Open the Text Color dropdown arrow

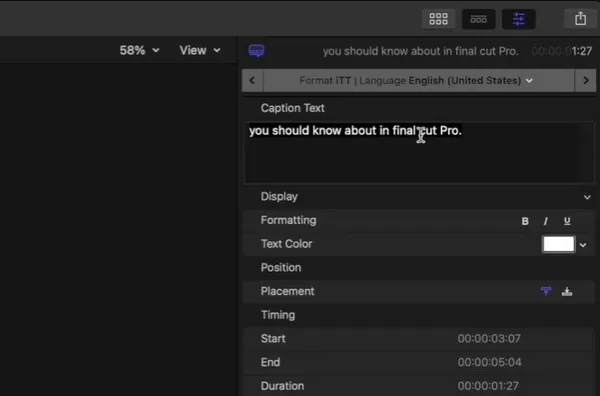(583, 245)
